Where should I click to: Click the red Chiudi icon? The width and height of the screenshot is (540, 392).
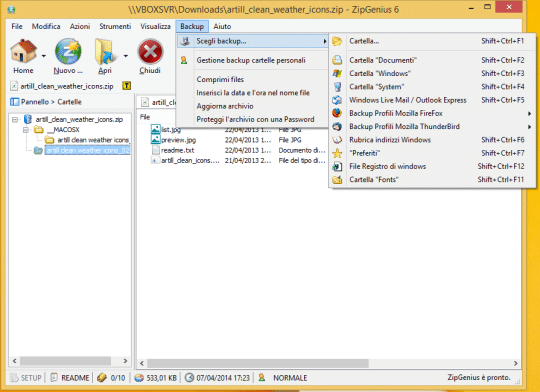tap(150, 52)
